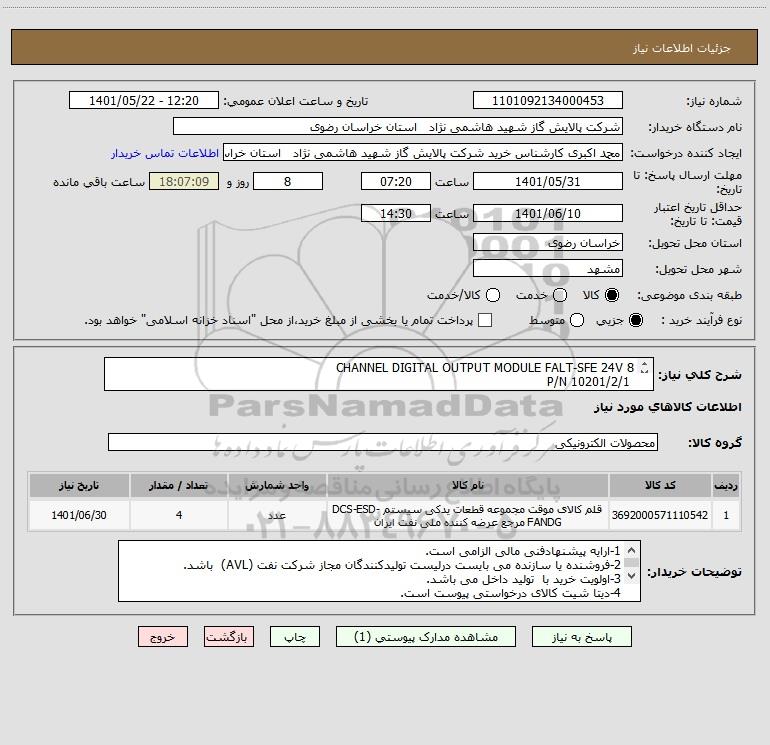This screenshot has width=770, height=745.
Task: Click the CHANNEL DIGITAL OUTPUT MODULE description text
Action: pyautogui.click(x=485, y=374)
